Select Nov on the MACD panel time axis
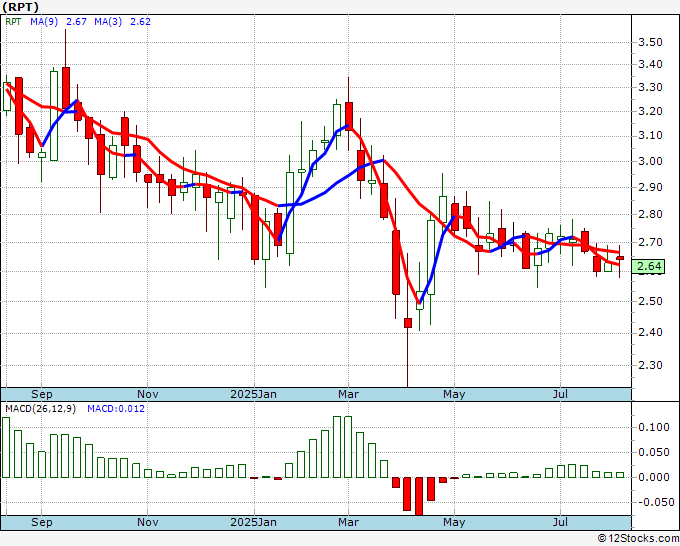The image size is (680, 546). (147, 522)
